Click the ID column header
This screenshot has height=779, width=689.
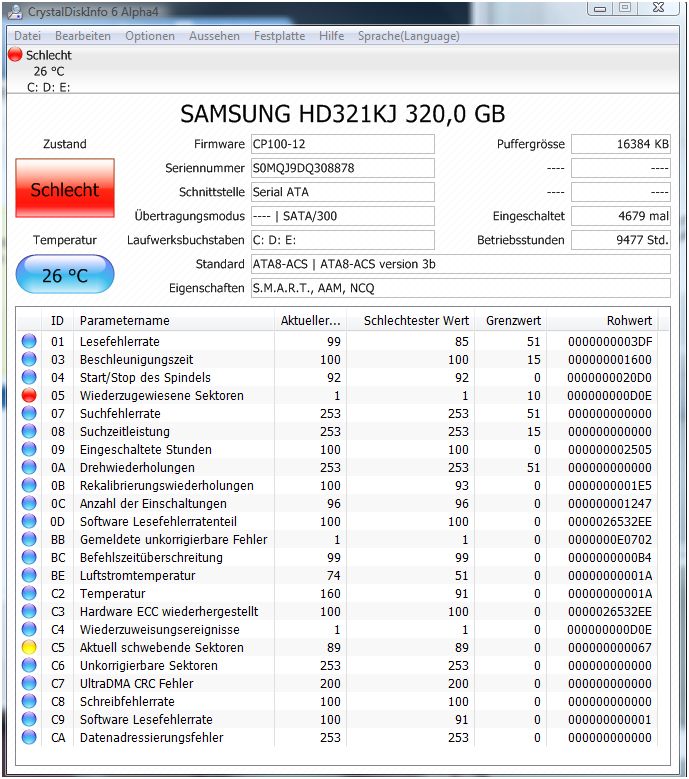(58, 321)
